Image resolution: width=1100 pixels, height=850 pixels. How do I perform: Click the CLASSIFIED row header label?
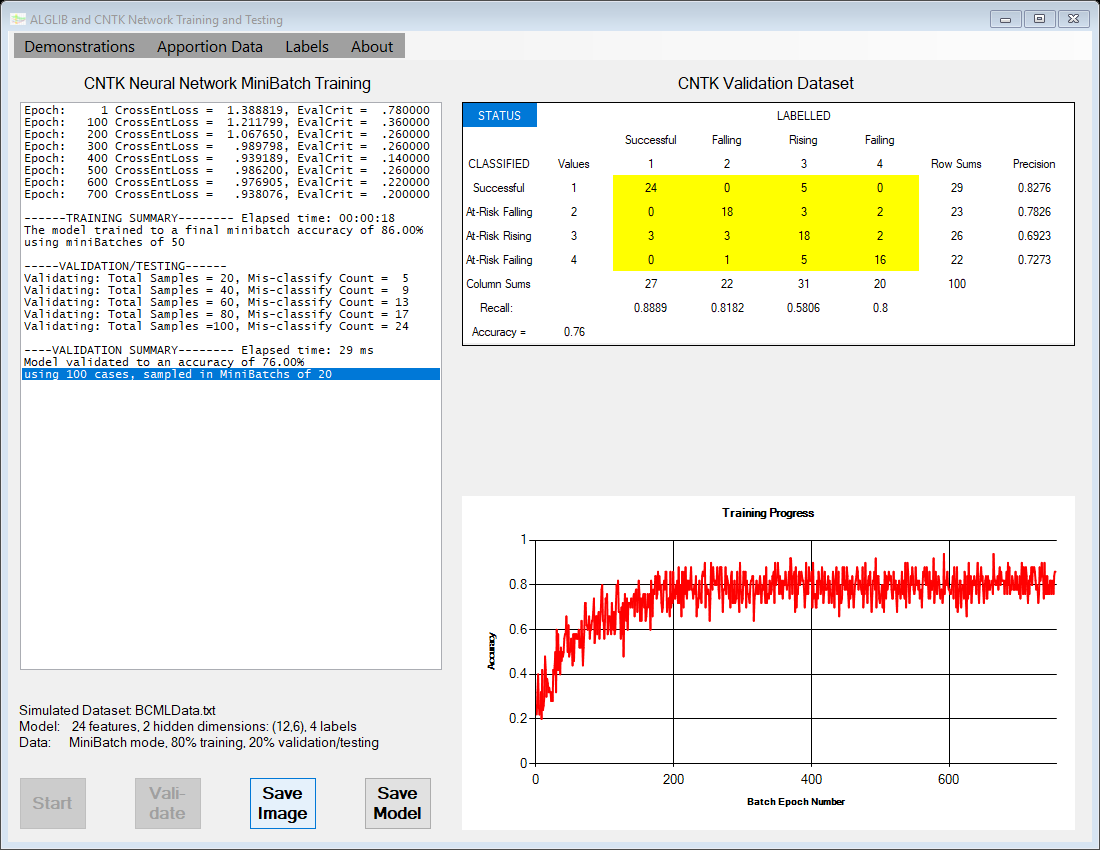(499, 164)
